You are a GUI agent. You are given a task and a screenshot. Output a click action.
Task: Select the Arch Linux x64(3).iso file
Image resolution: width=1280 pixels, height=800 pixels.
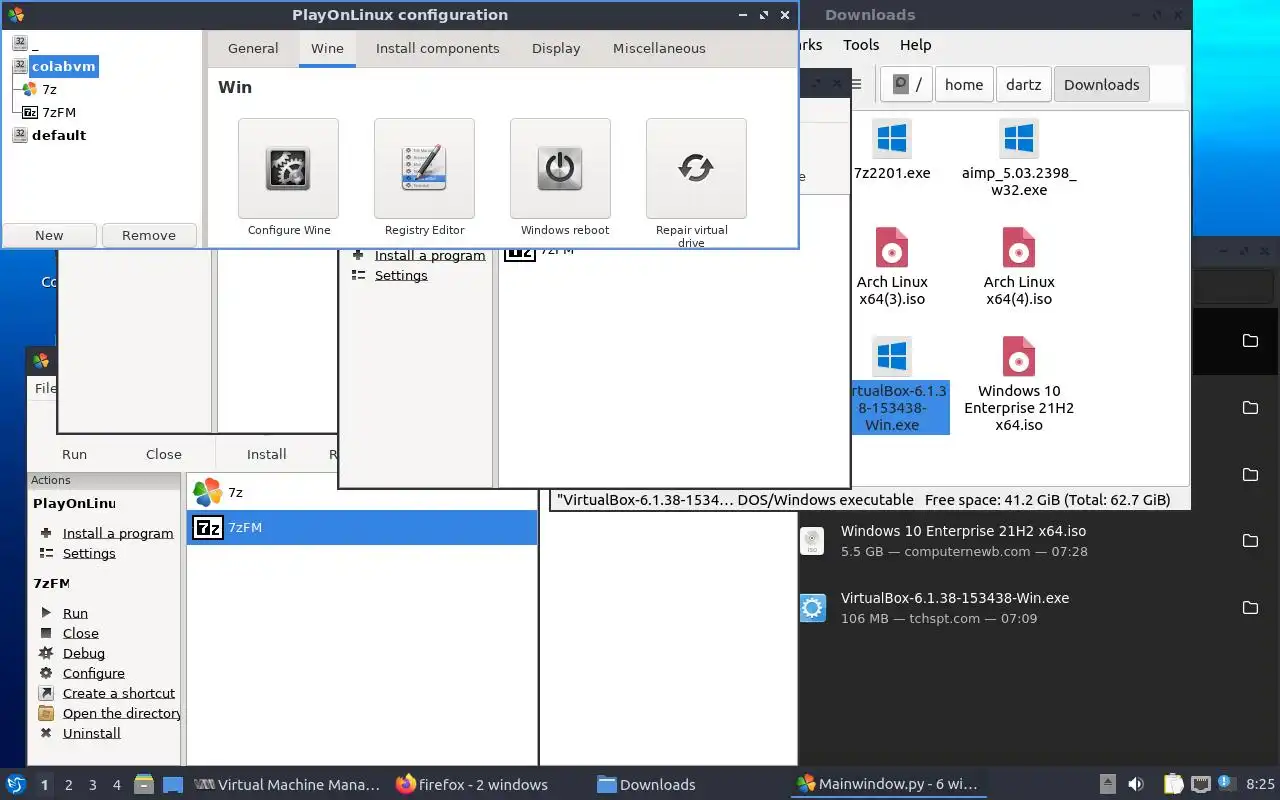(892, 266)
